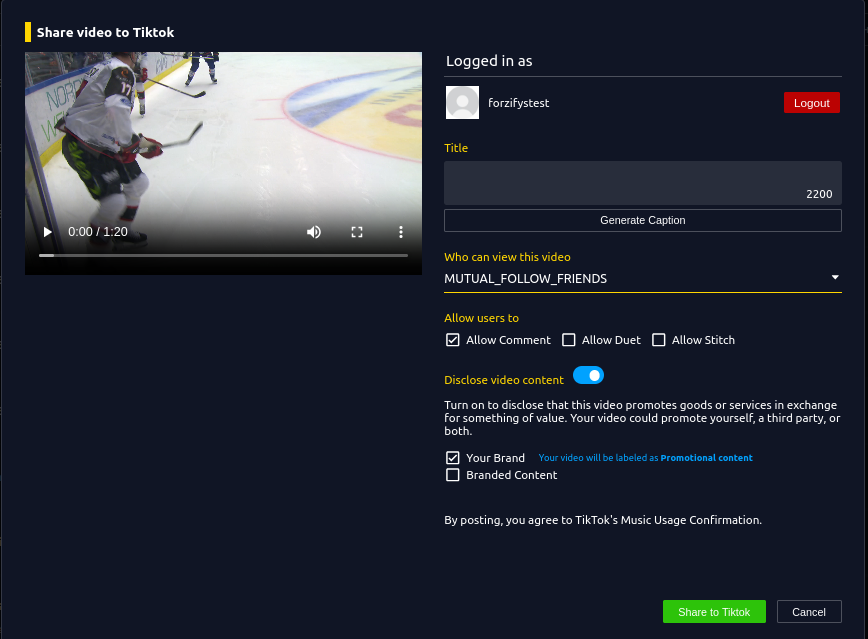Uncheck Allow Comment
Image resolution: width=868 pixels, height=639 pixels.
(453, 340)
